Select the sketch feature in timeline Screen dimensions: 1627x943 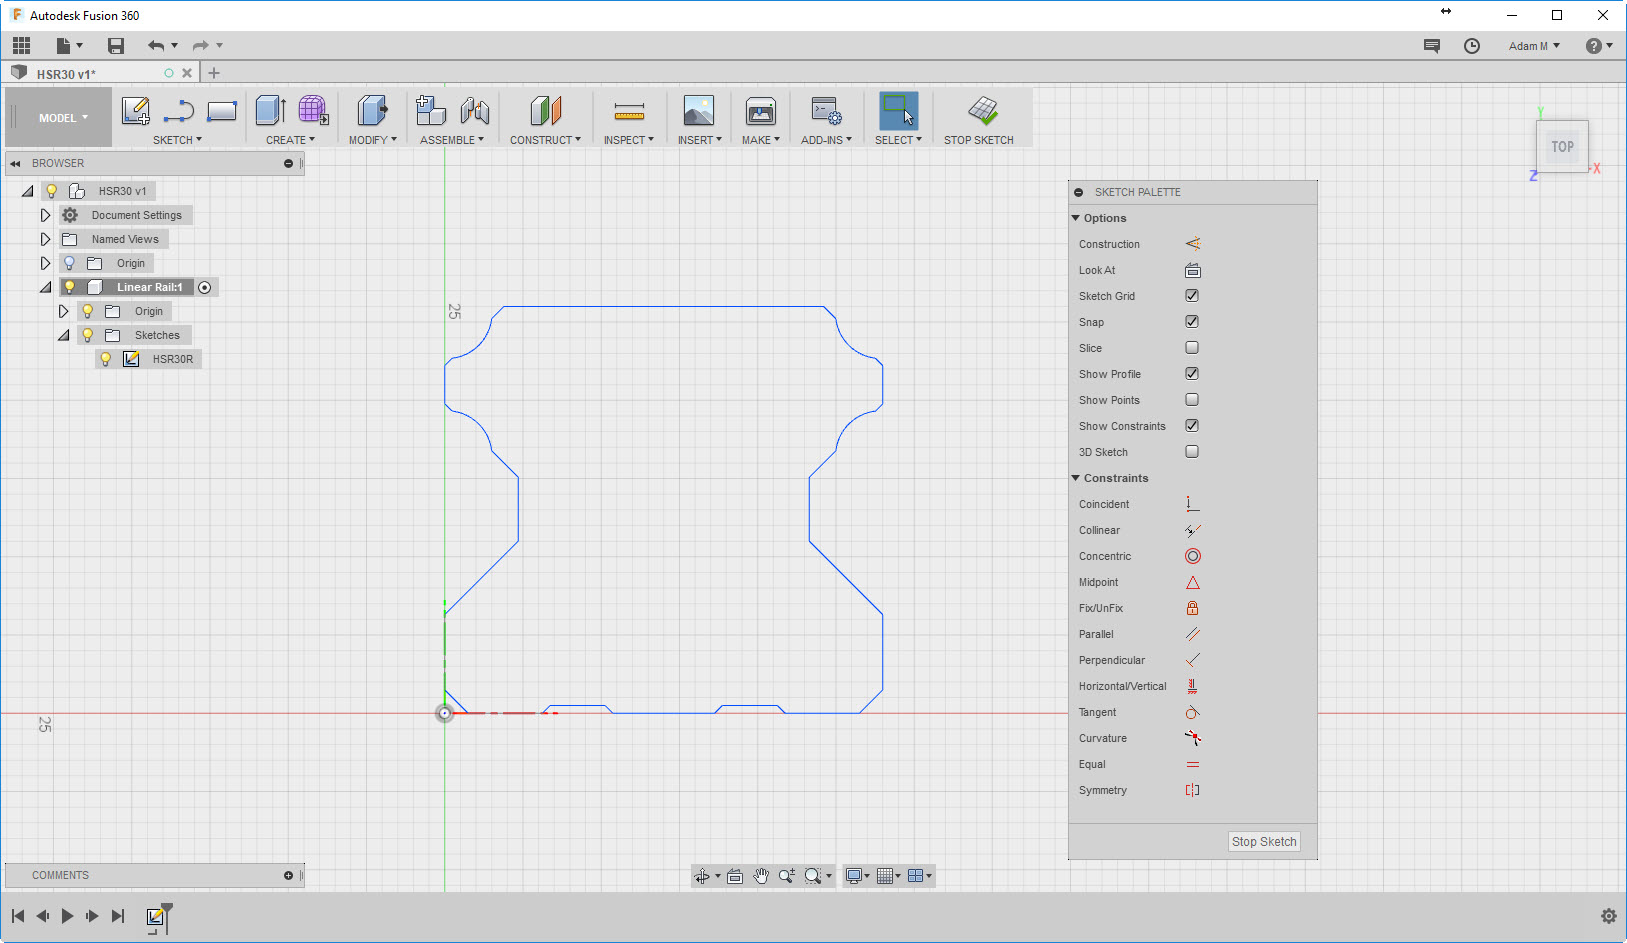tap(156, 917)
